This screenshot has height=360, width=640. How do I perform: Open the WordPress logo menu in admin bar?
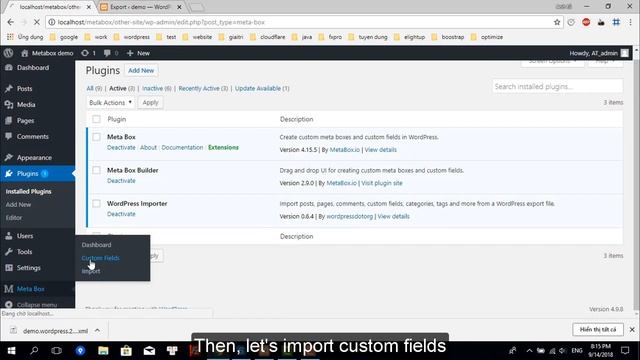[x=8, y=53]
